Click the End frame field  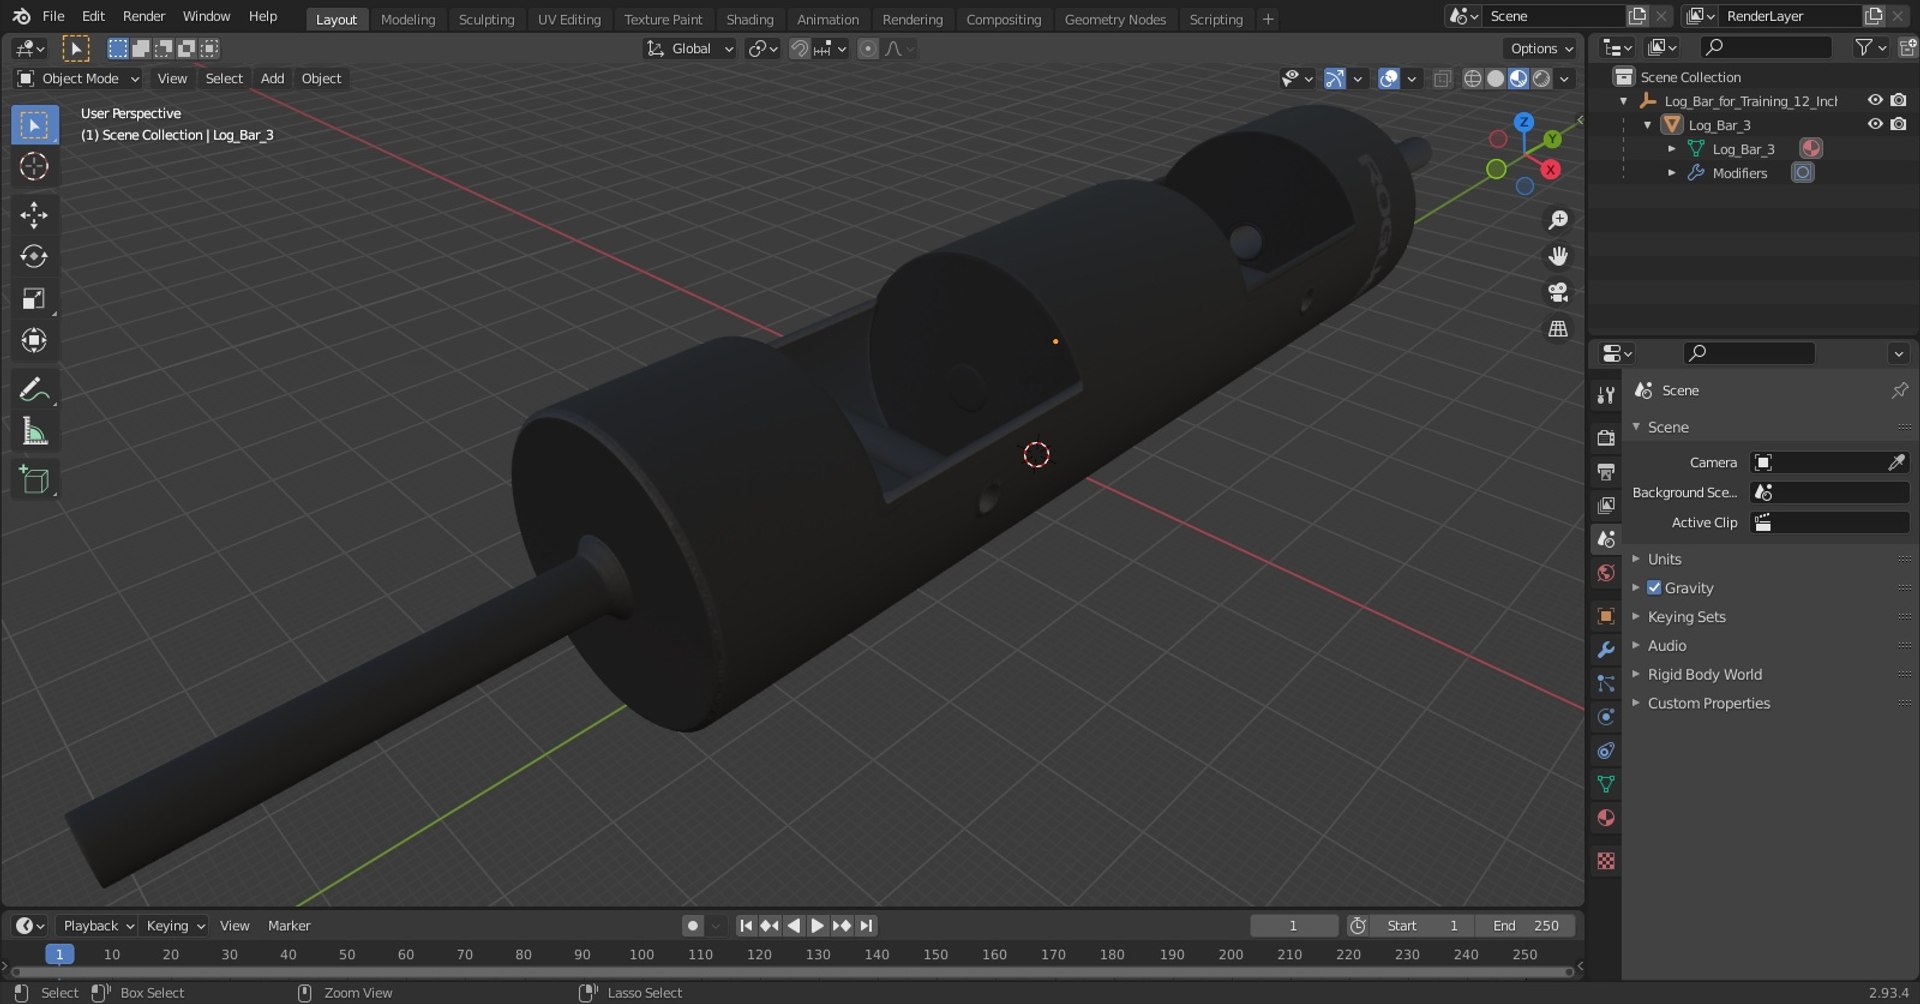pos(1527,926)
